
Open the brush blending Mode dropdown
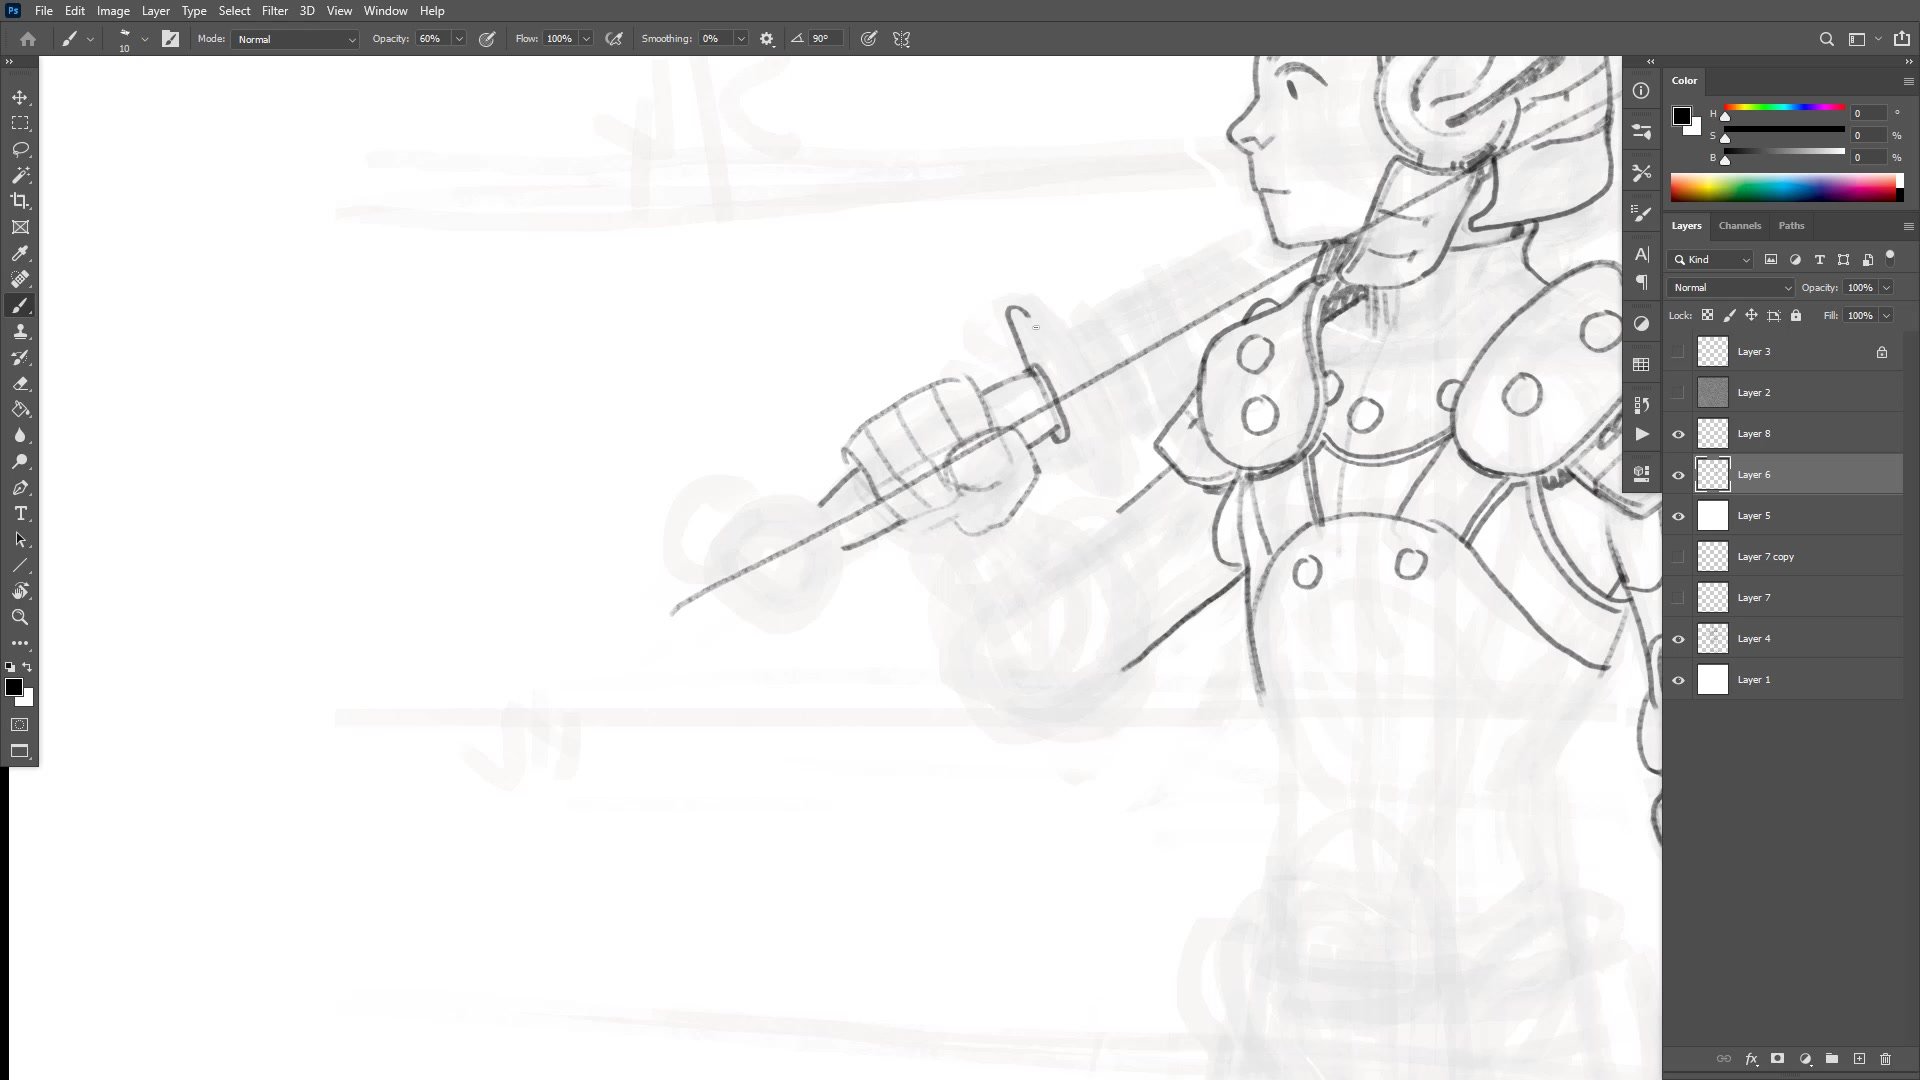295,39
